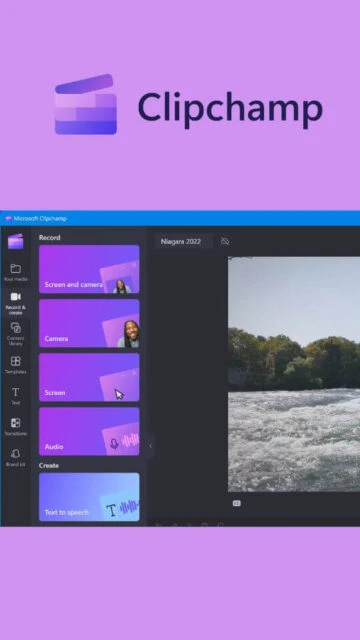Click the Microsoft Clipchamp title bar icon
The width and height of the screenshot is (360, 640).
click(8, 218)
